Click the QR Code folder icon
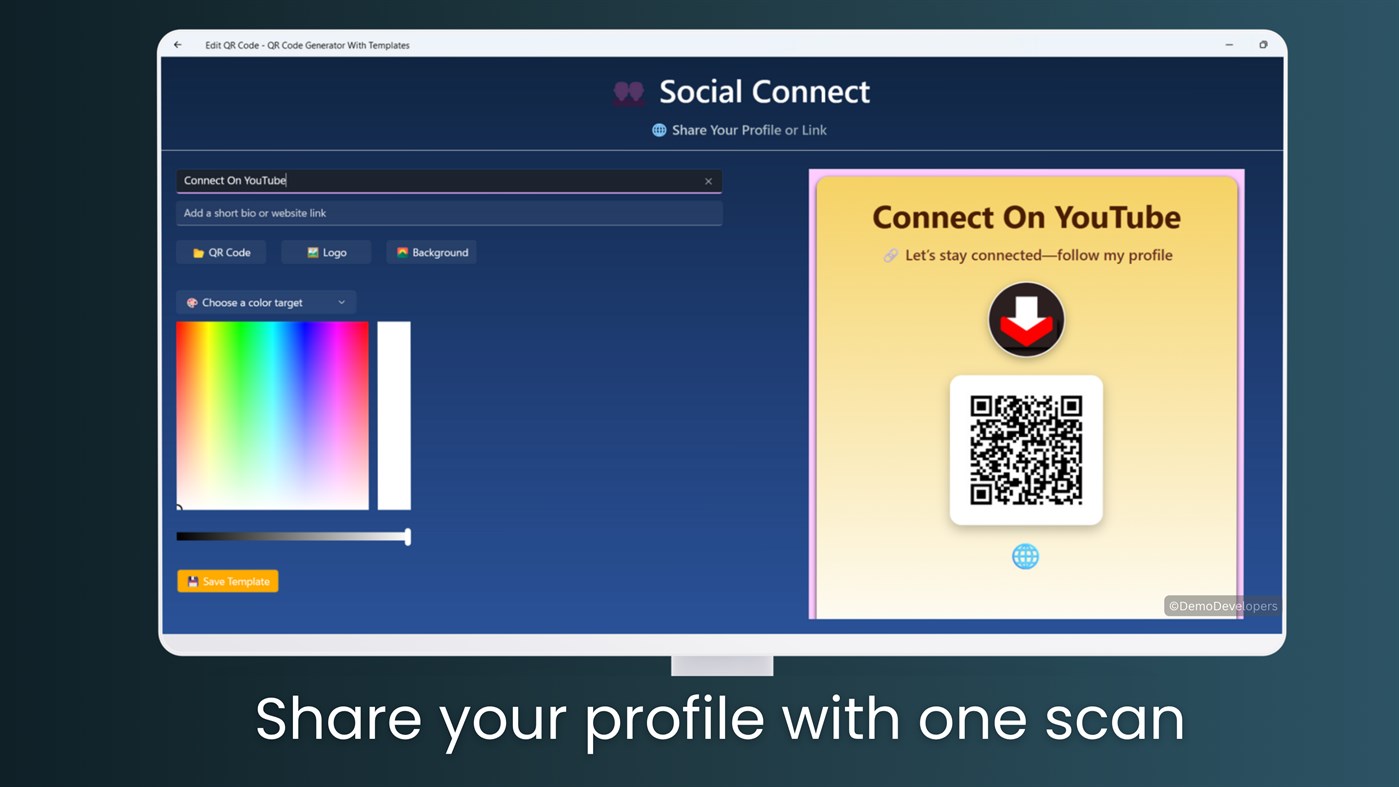The image size is (1399, 787). click(x=198, y=252)
